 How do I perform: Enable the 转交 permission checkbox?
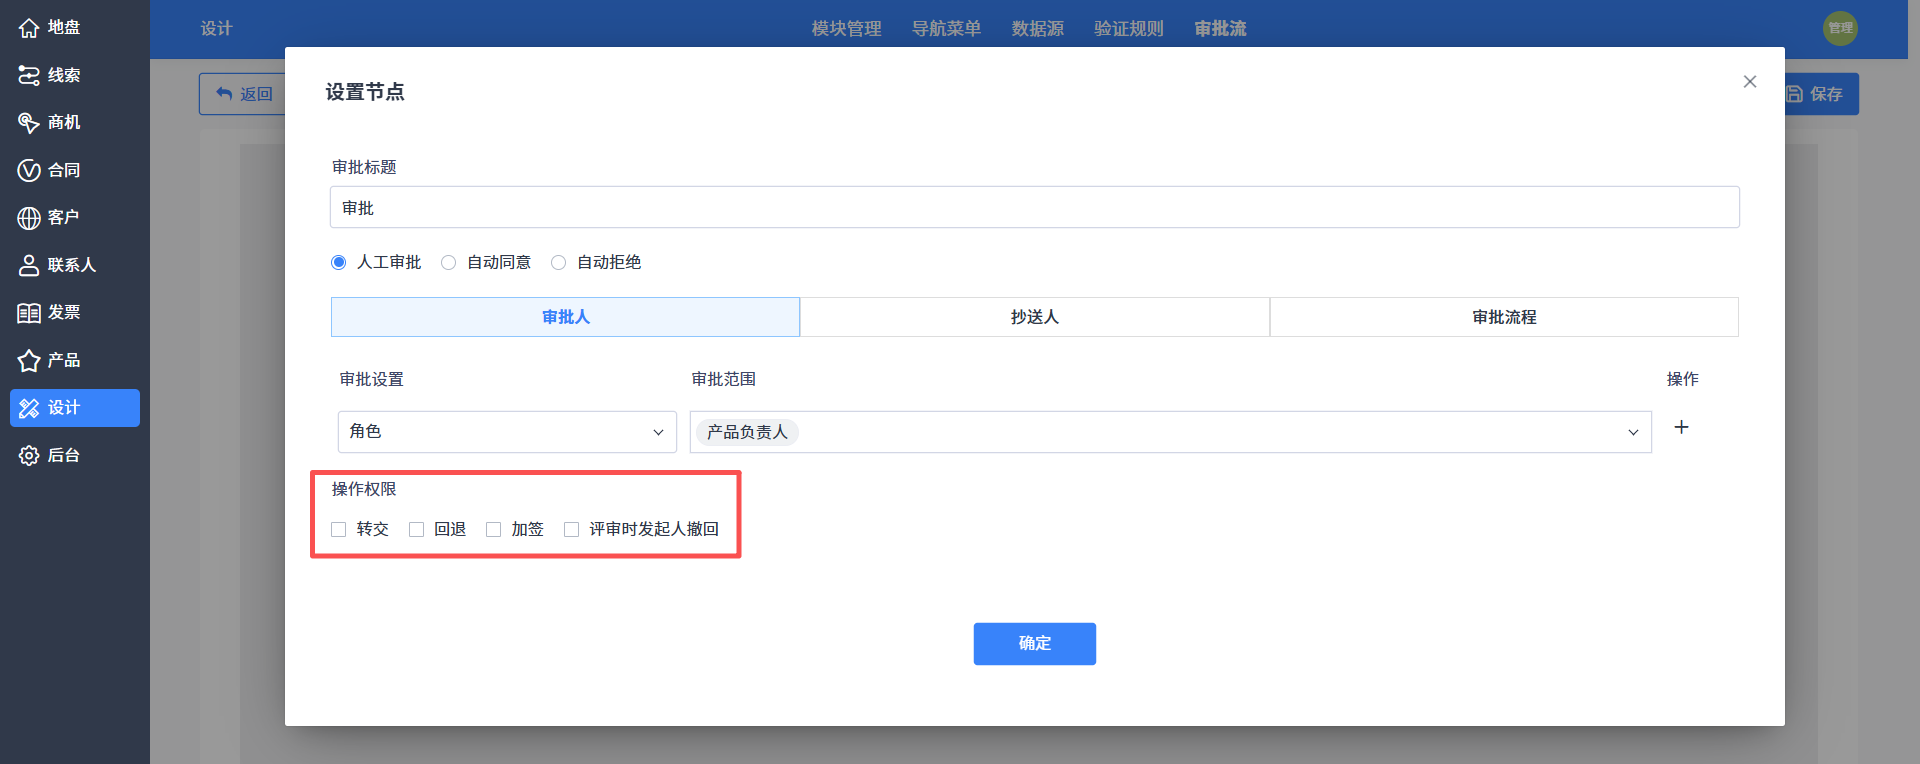(339, 529)
